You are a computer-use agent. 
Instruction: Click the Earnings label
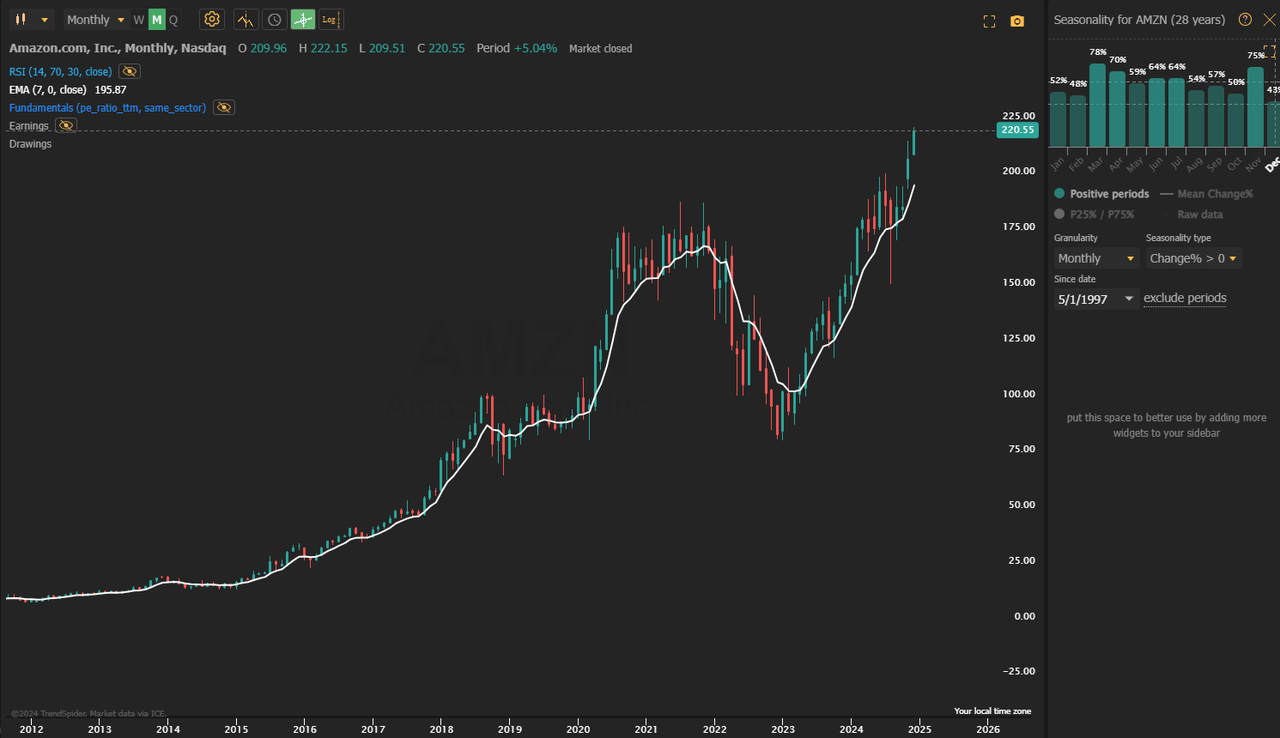(29, 126)
